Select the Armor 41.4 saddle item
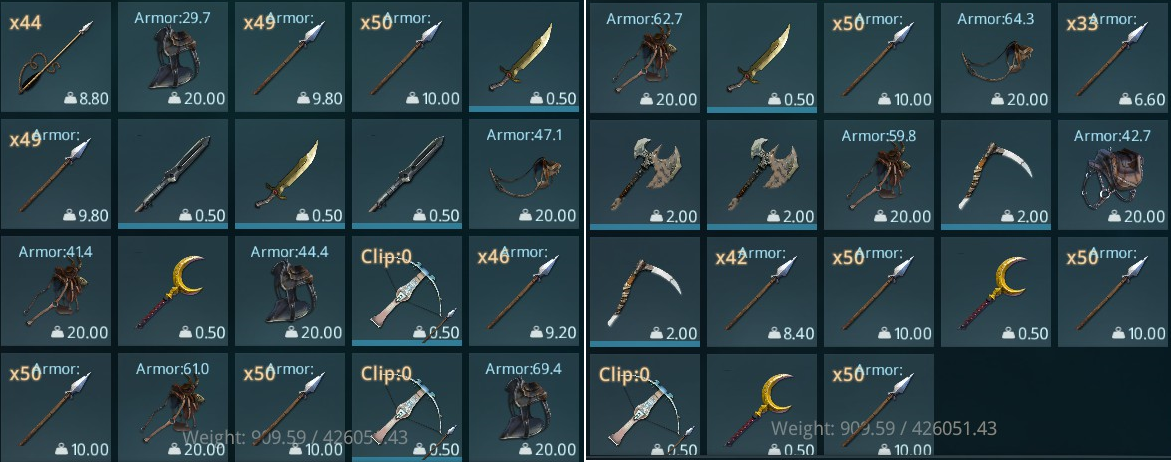The image size is (1172, 462). [55, 291]
